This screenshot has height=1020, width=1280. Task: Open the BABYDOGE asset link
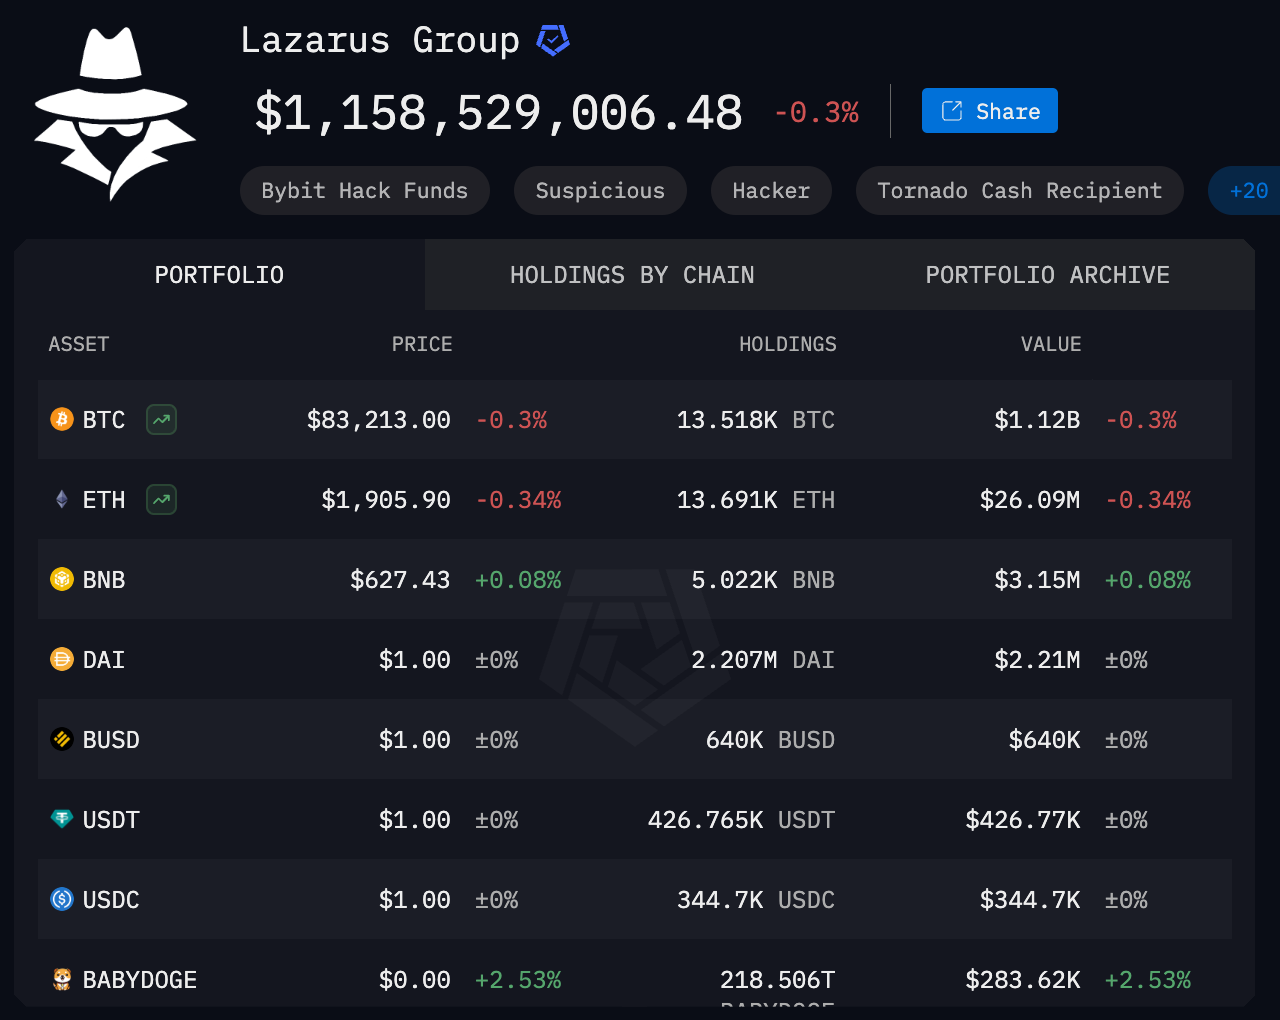140,980
